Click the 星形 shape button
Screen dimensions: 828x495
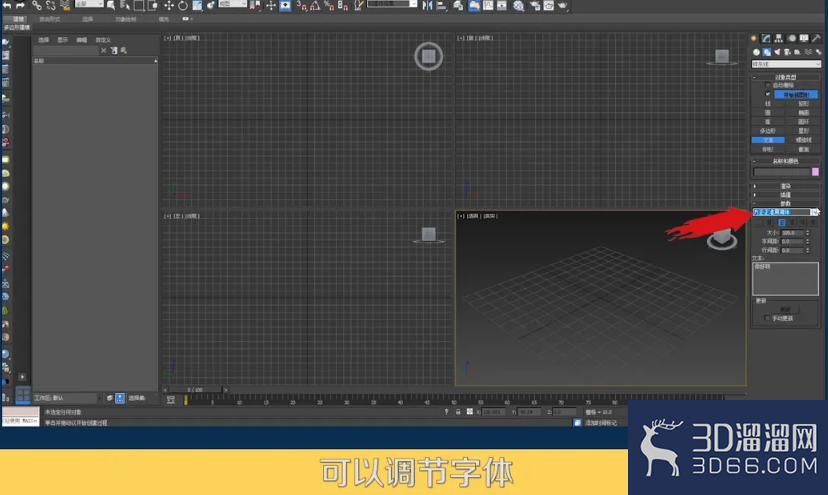click(x=803, y=130)
